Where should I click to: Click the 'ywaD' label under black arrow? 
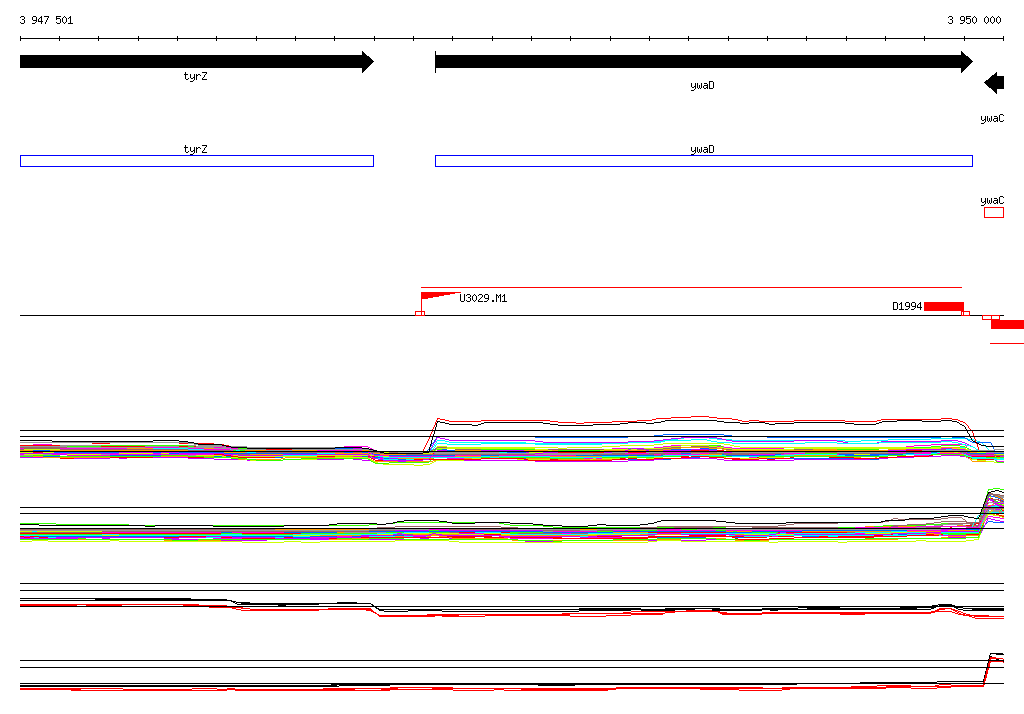click(702, 86)
